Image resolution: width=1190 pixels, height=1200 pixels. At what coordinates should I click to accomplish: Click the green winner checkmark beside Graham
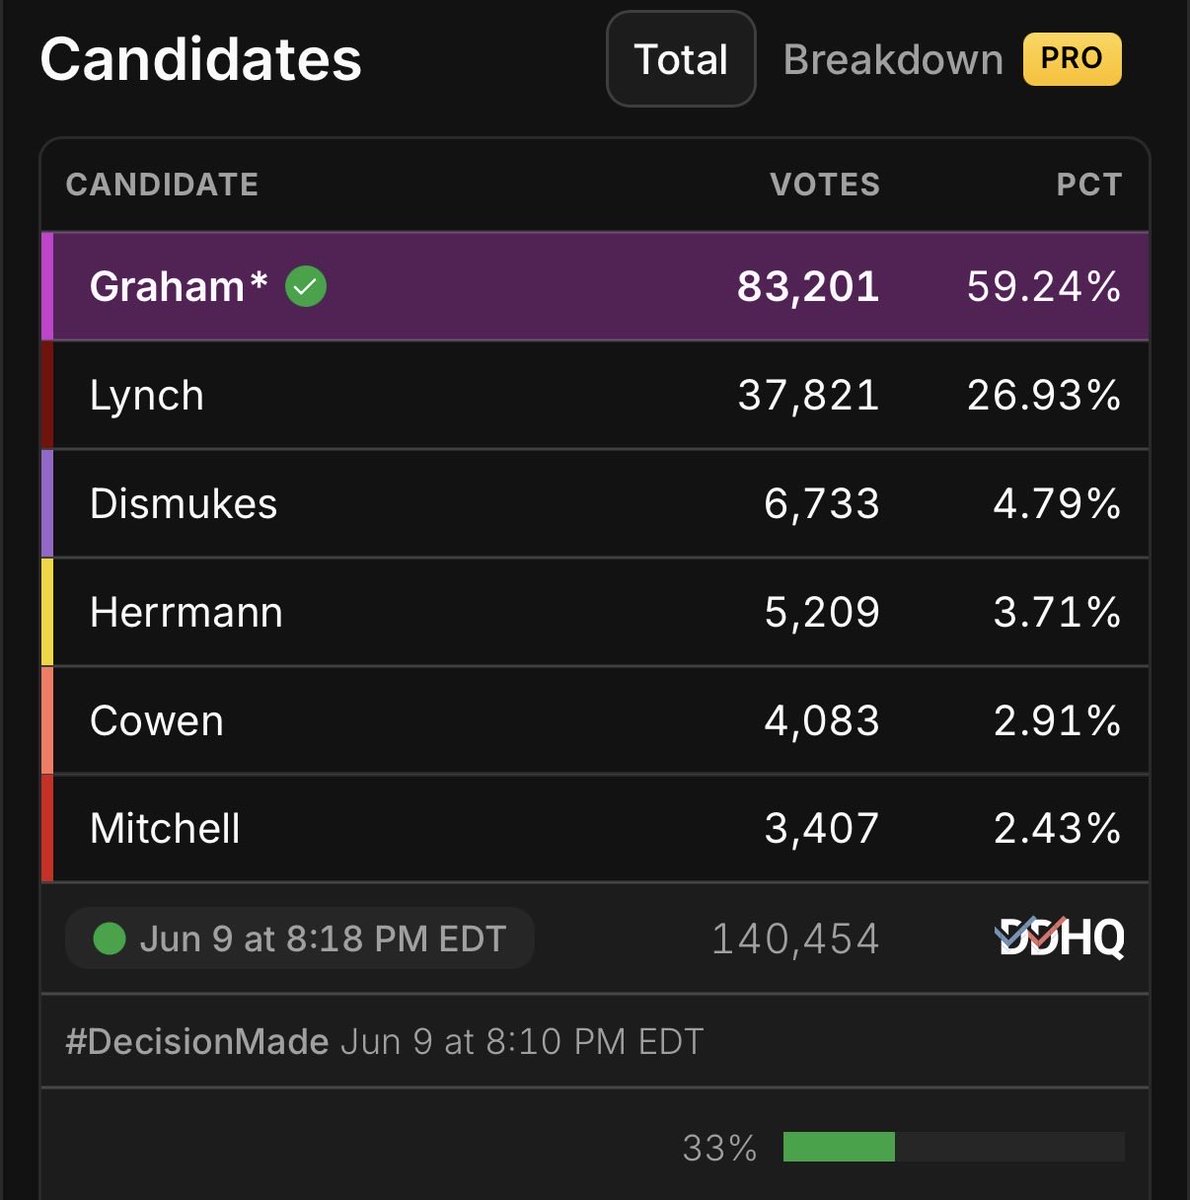click(306, 287)
